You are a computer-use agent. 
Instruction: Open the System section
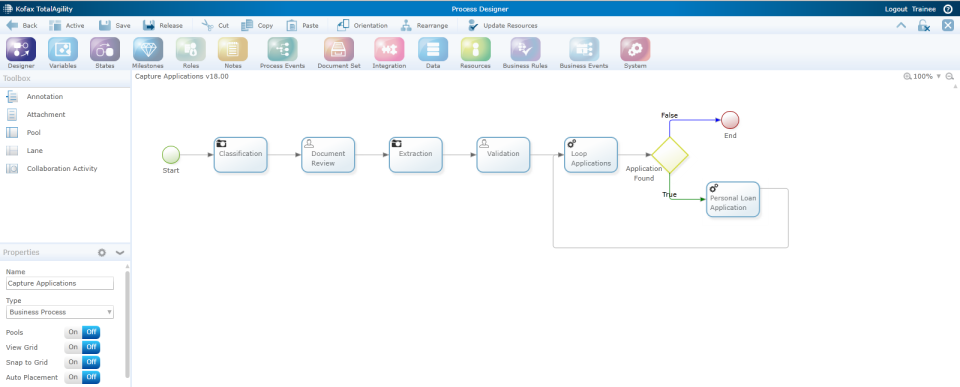635,53
